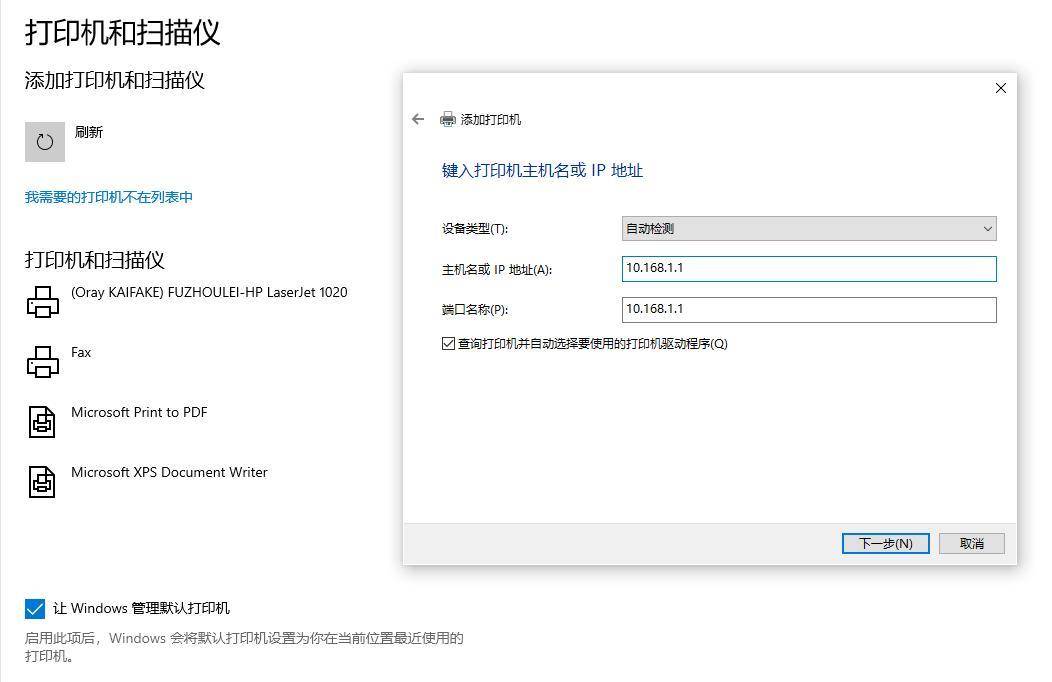Select the 端口名称 text field
This screenshot has height=682, width=1052.
808,309
